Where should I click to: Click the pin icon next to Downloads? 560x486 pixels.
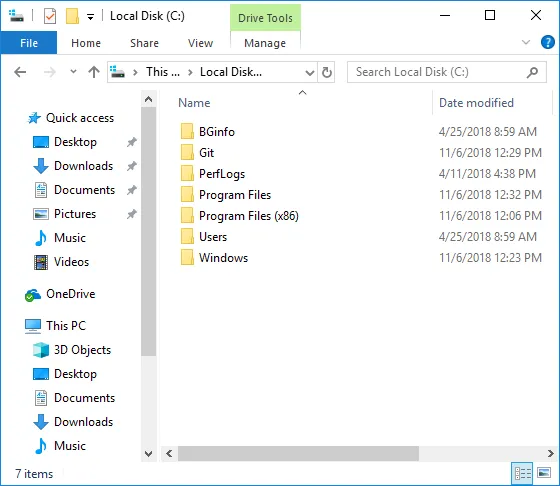click(132, 166)
